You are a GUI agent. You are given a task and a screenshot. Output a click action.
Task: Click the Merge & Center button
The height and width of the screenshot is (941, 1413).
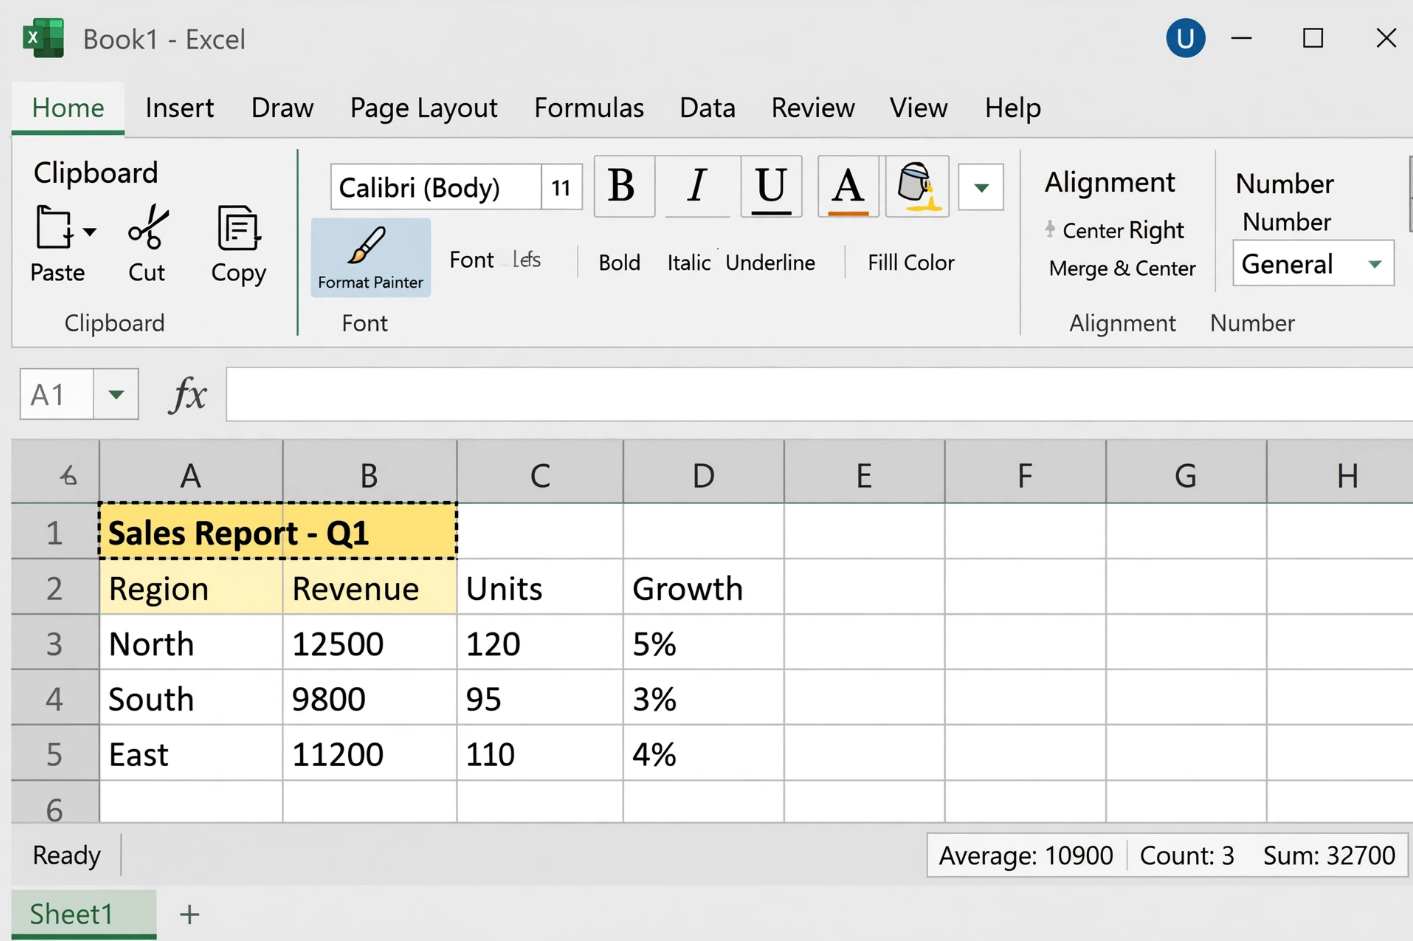[x=1122, y=268]
